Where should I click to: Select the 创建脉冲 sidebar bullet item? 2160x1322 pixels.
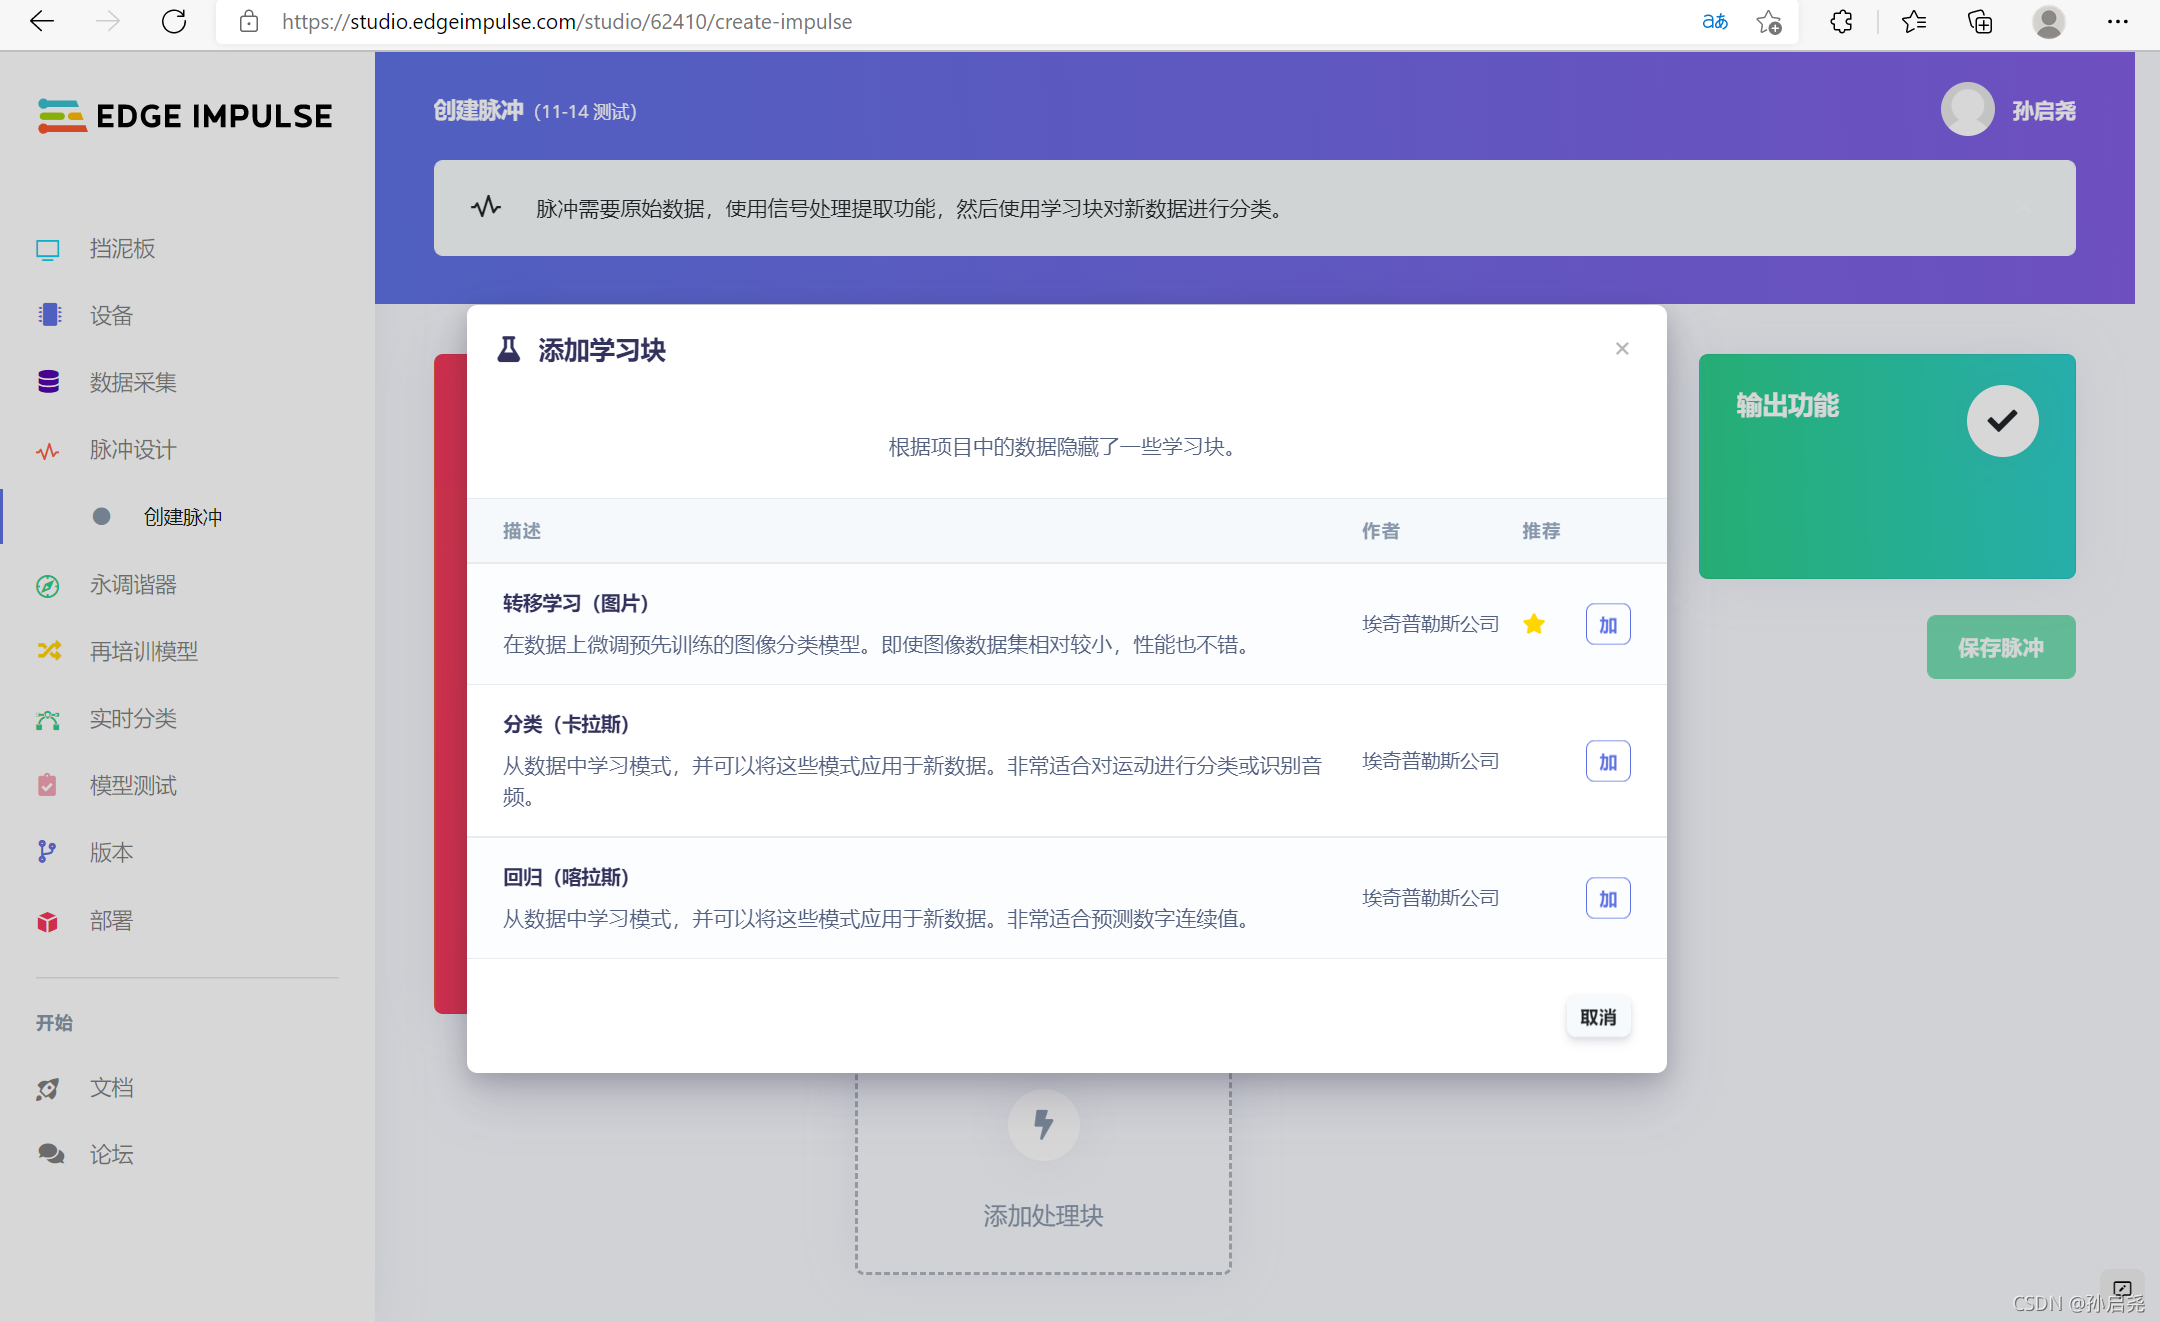point(182,517)
